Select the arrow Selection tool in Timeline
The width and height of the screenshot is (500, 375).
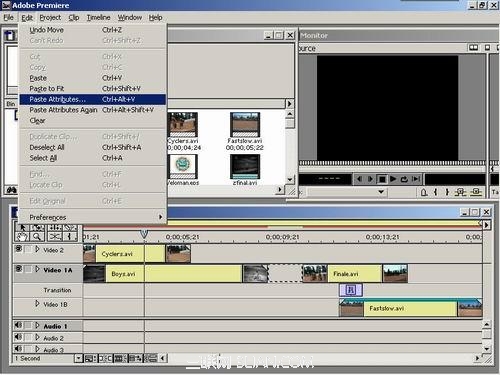pyautogui.click(x=22, y=228)
